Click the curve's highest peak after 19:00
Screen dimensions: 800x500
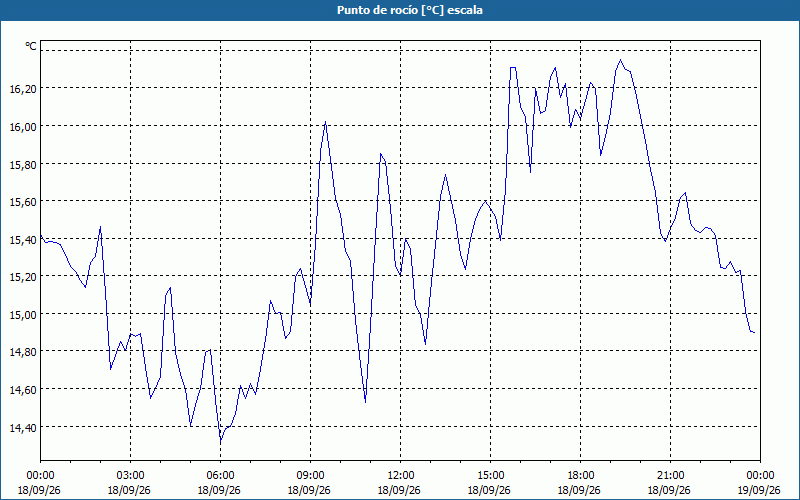[620, 60]
